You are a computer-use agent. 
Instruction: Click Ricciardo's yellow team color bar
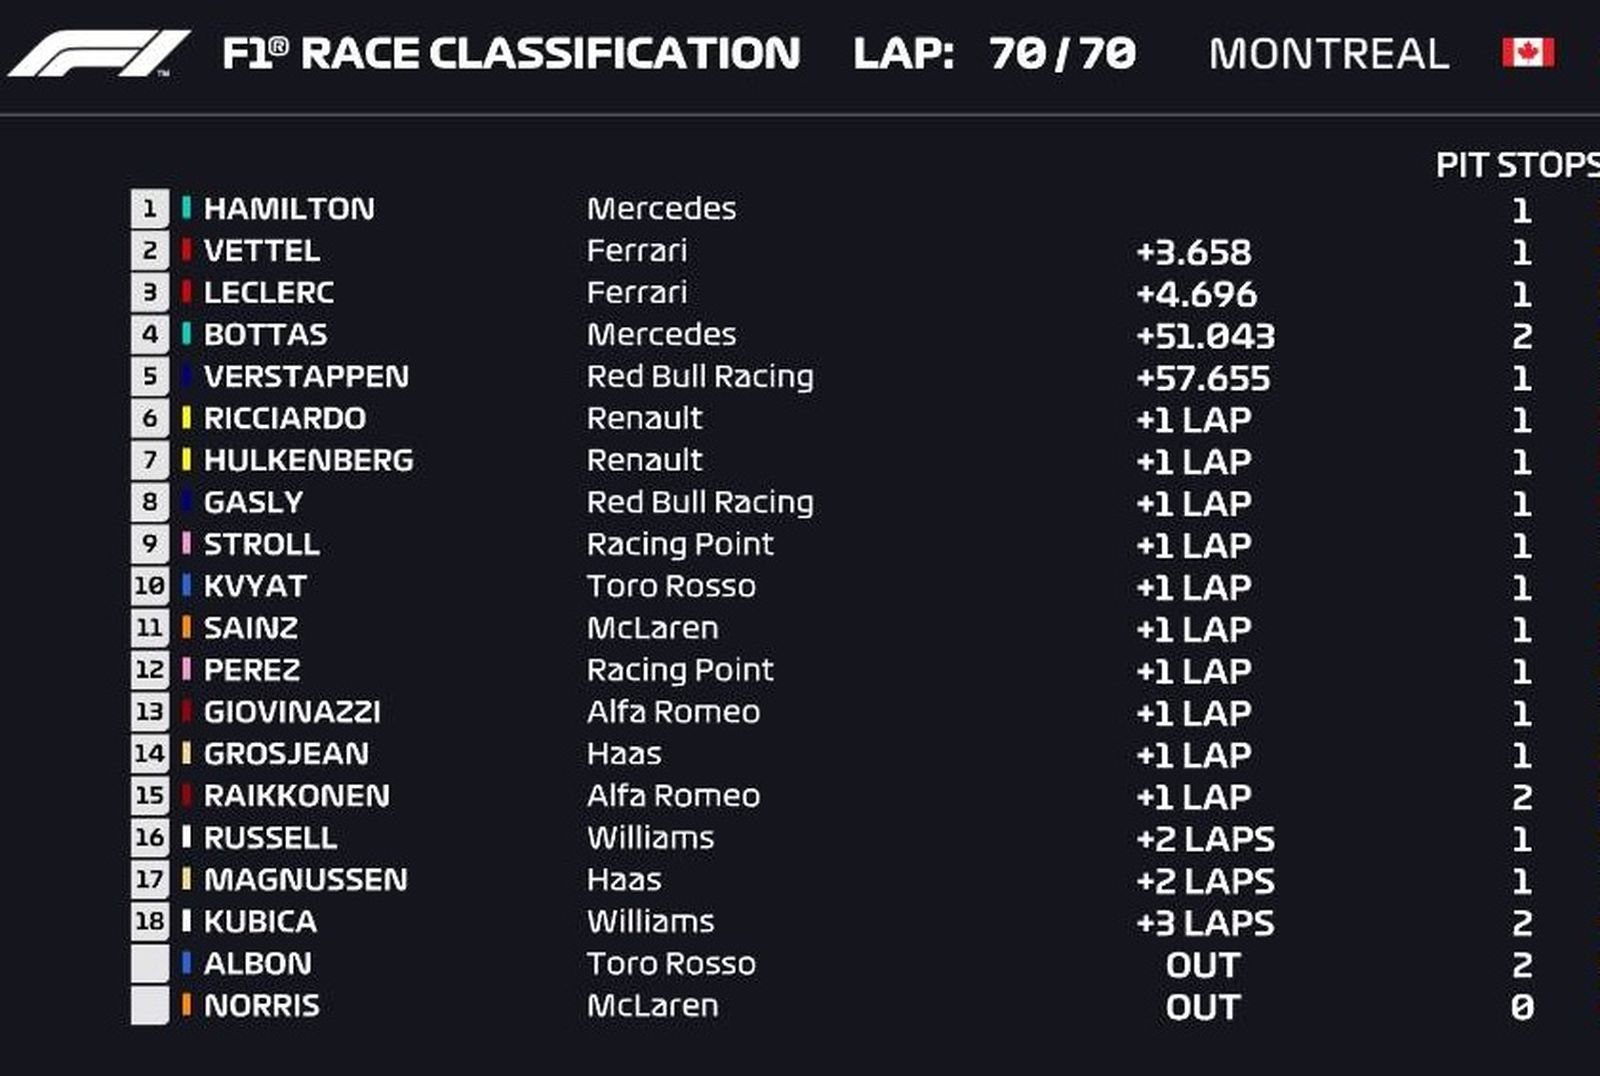pos(186,418)
